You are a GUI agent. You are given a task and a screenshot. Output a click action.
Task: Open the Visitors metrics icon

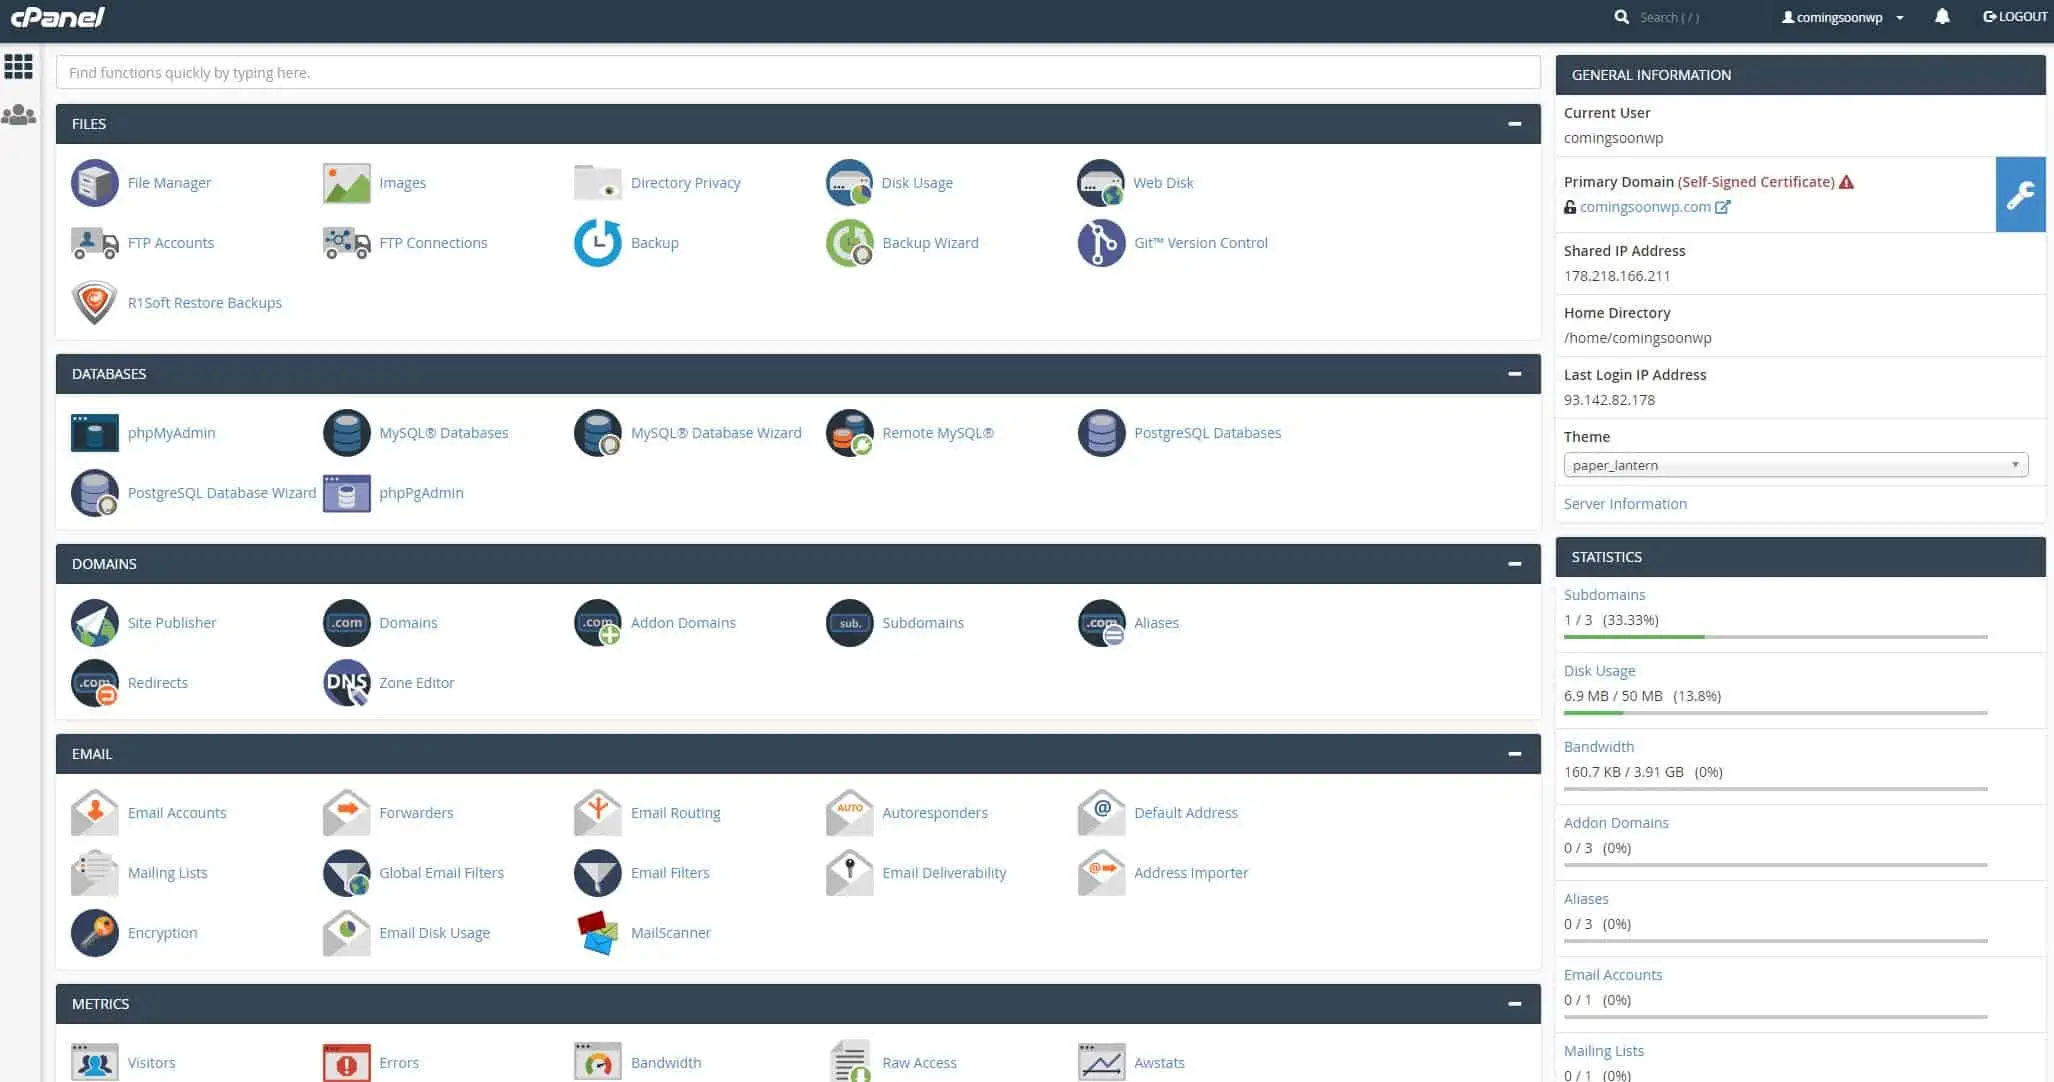(x=95, y=1062)
